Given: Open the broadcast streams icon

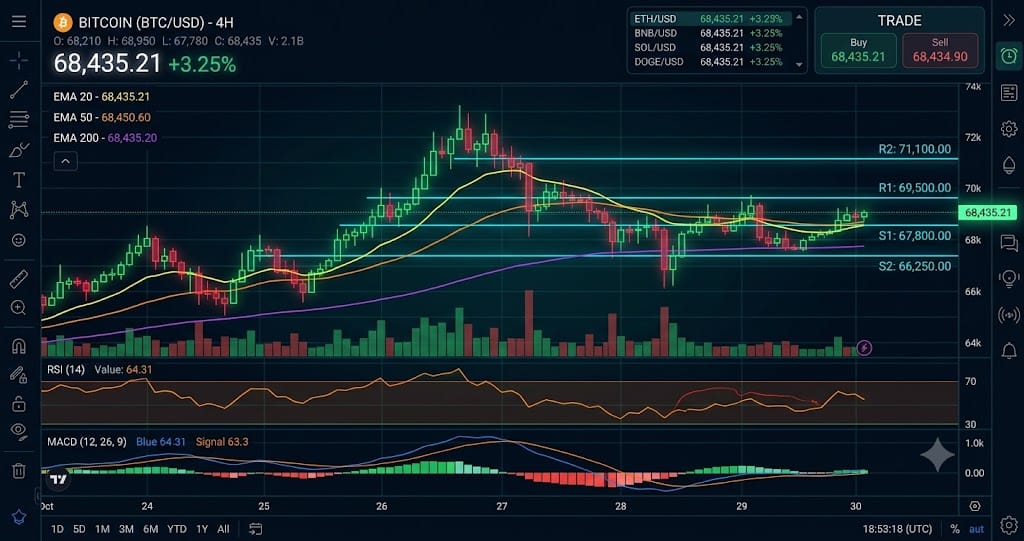Looking at the screenshot, I should pyautogui.click(x=1008, y=315).
